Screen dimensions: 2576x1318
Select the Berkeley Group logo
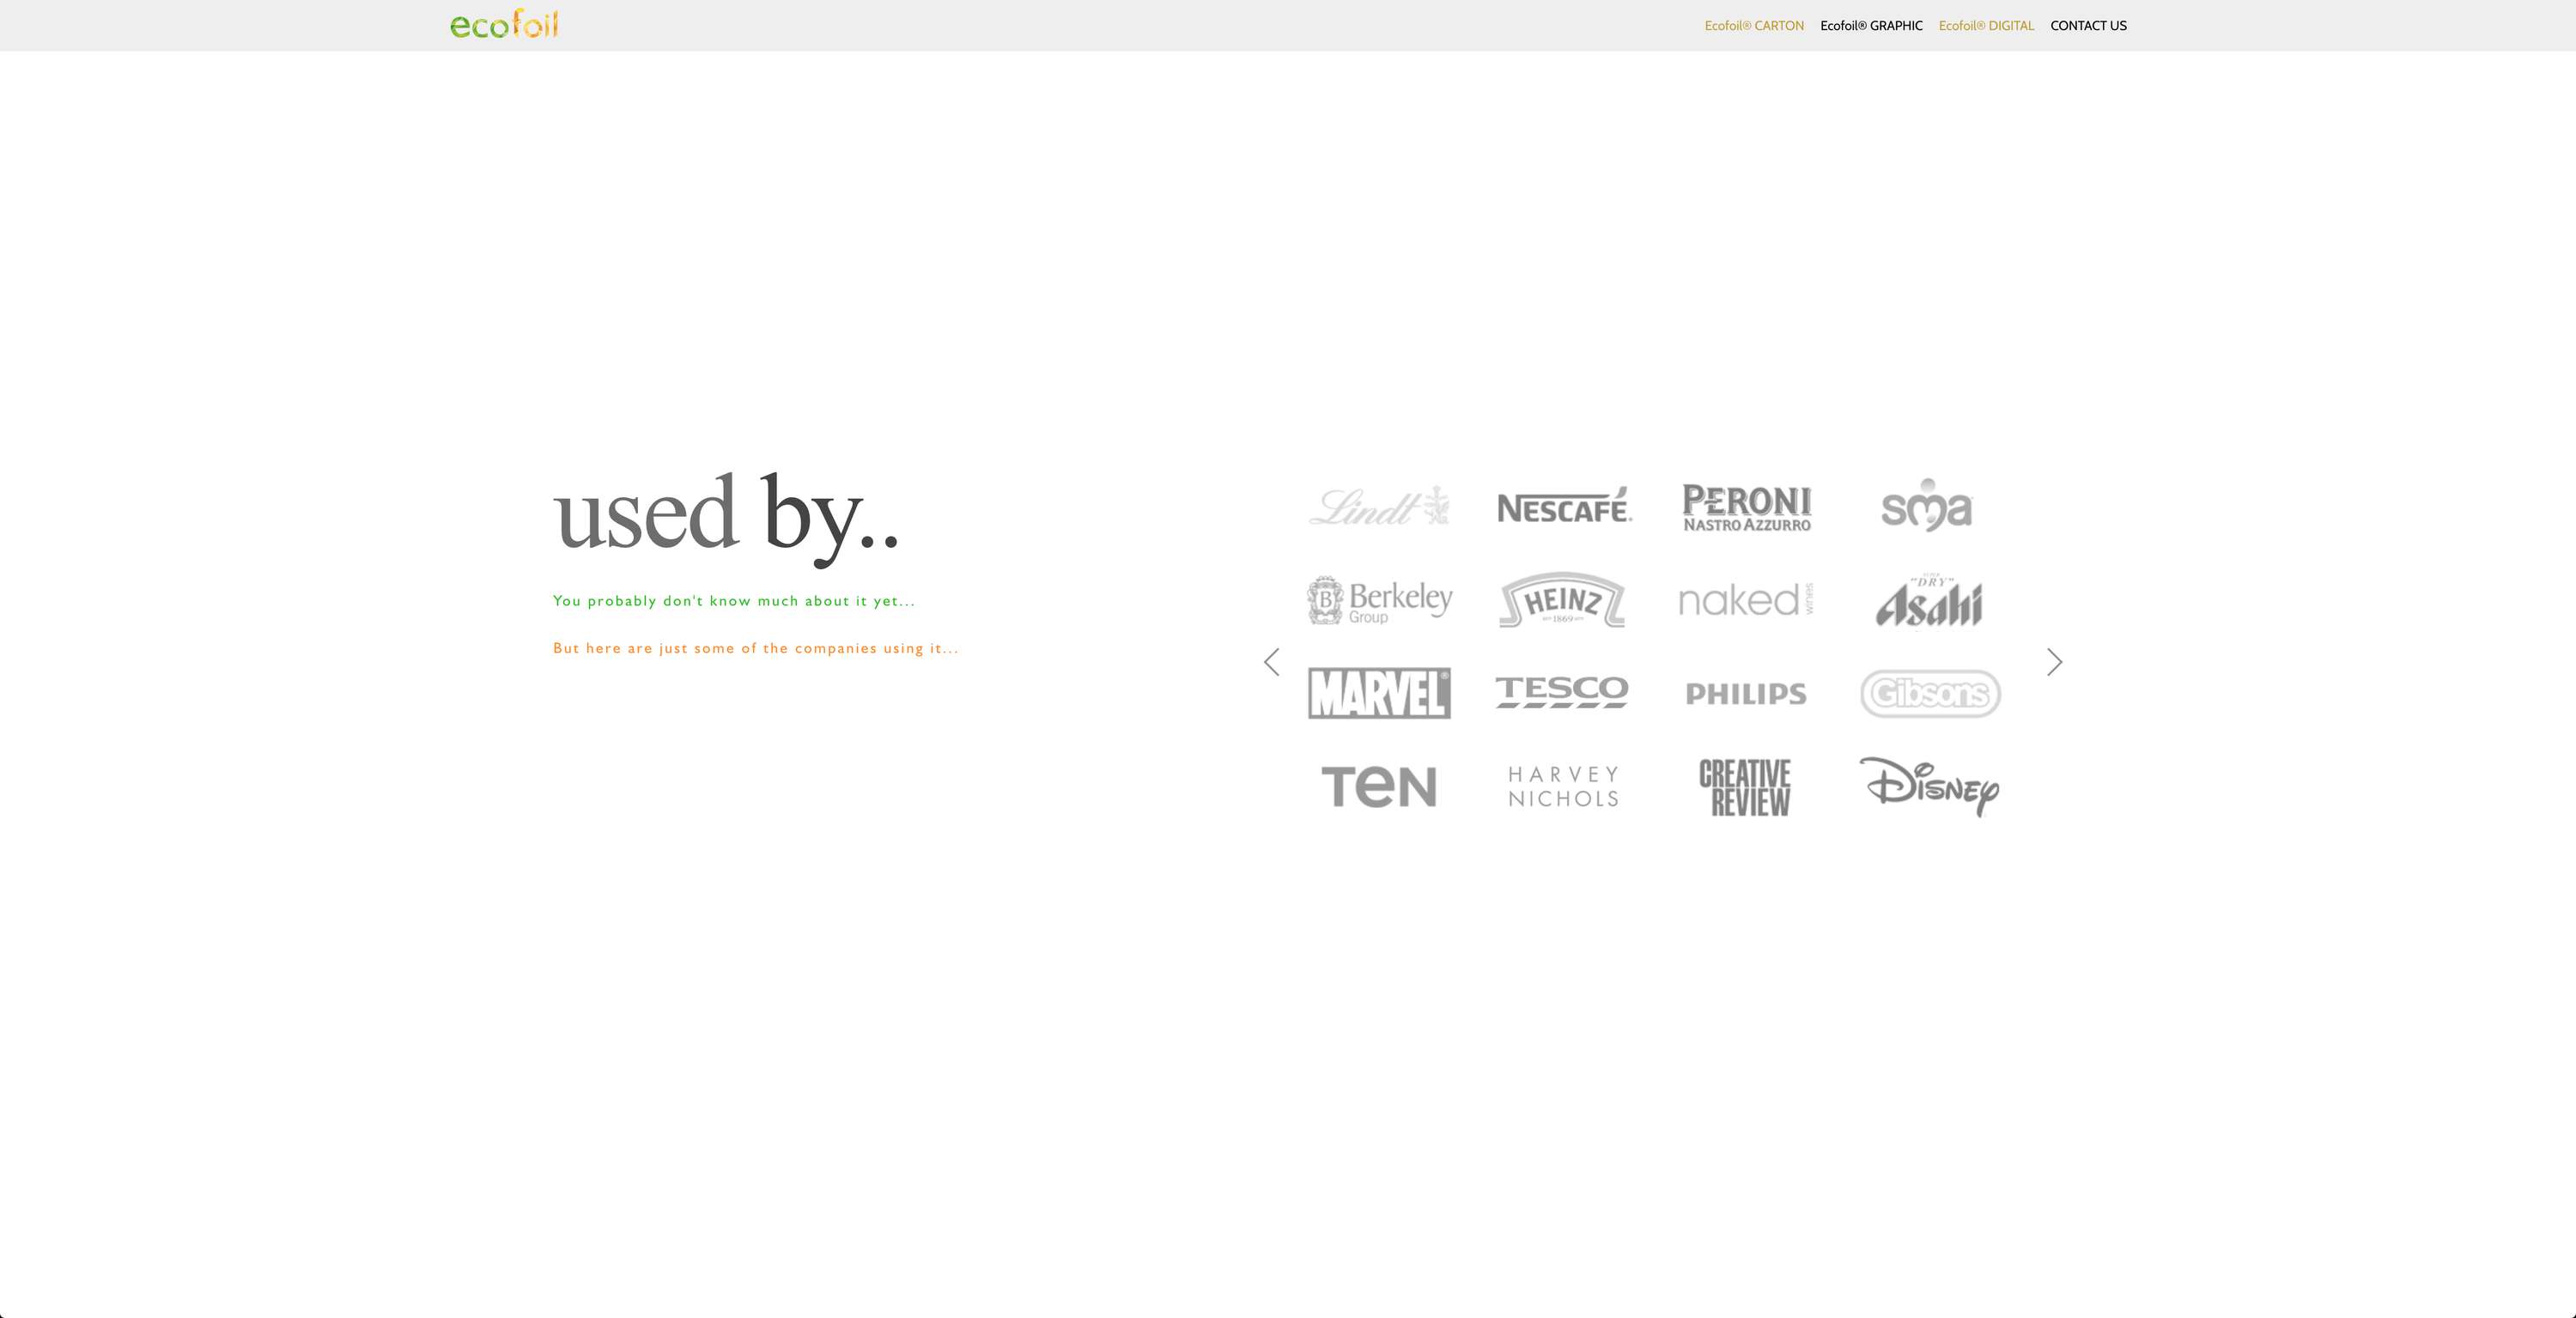click(1380, 601)
